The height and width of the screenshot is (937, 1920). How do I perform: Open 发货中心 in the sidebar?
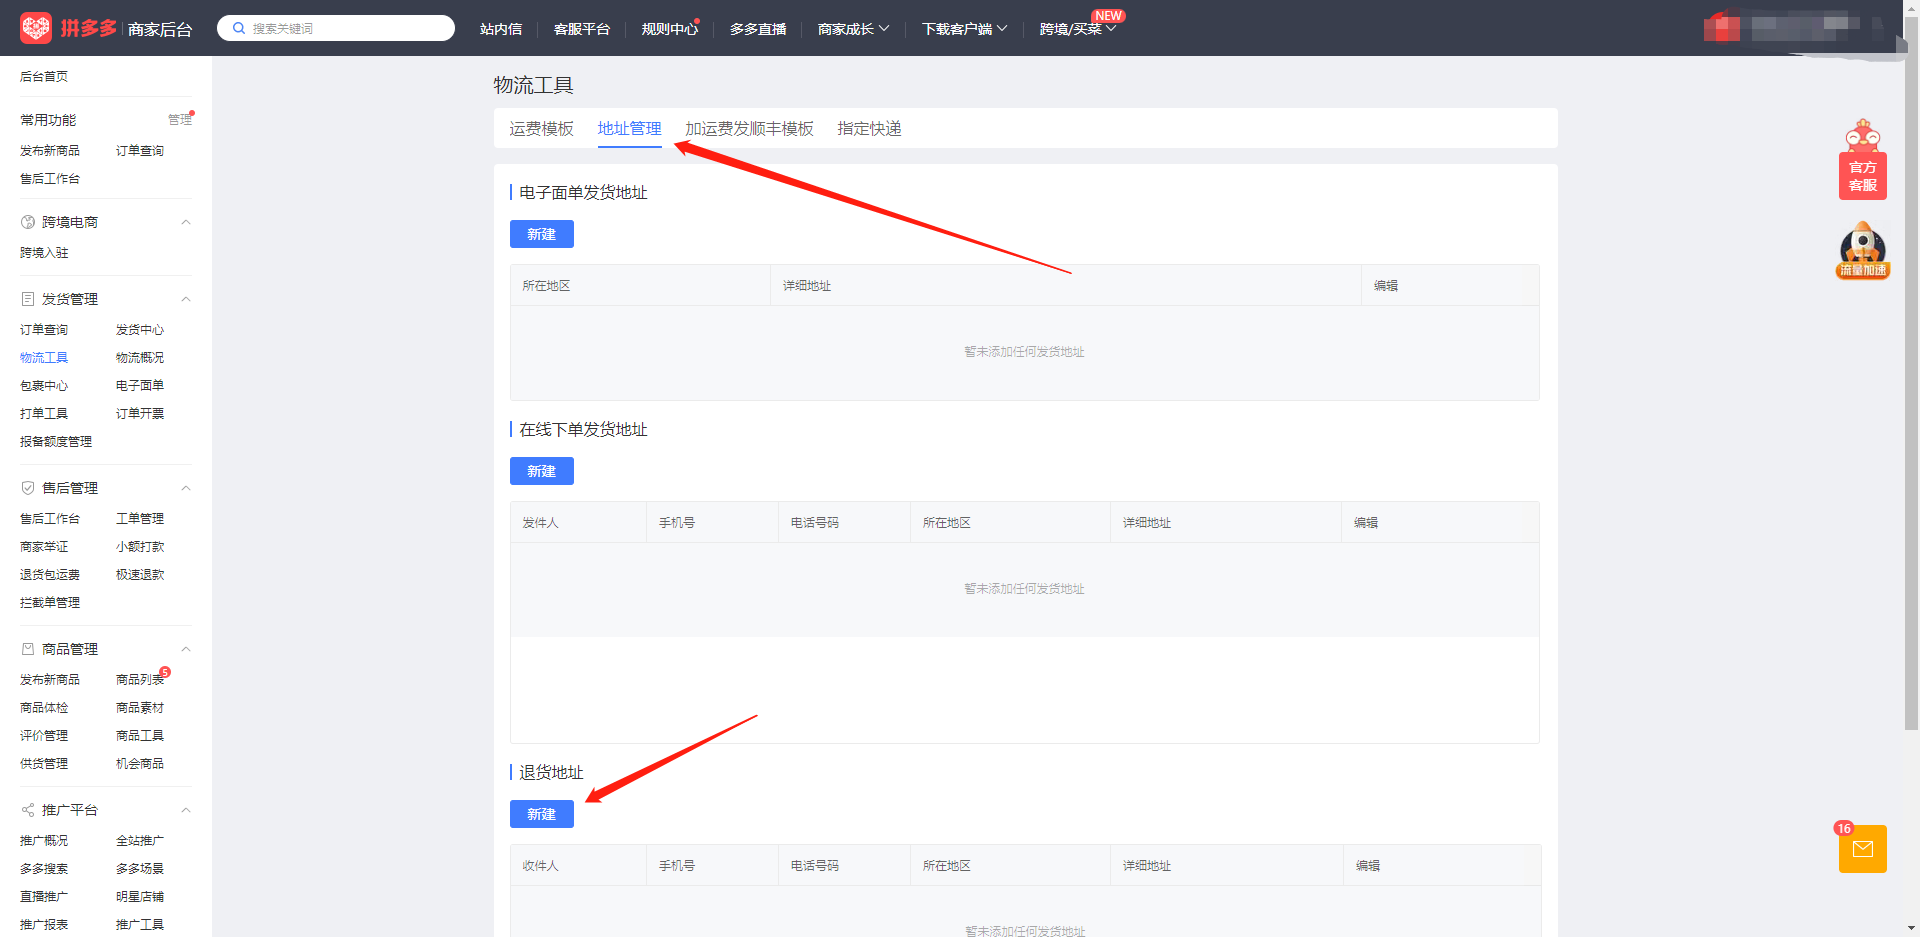coord(140,330)
